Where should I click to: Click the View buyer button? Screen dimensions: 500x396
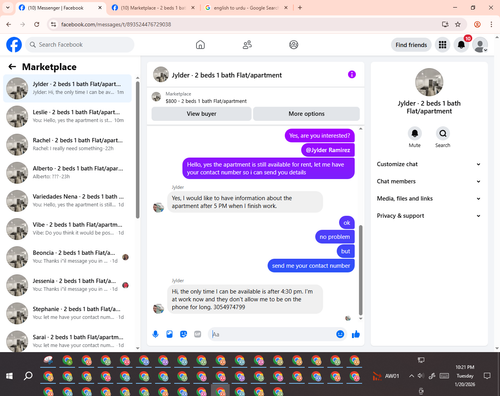[x=201, y=114]
